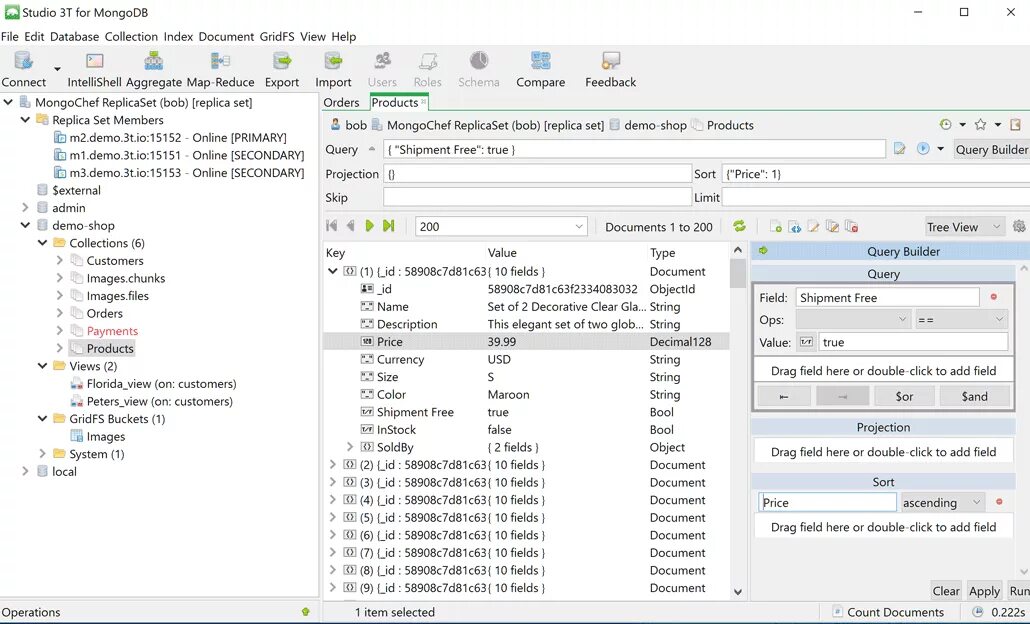Open the visual query editor pencil icon

coord(899,149)
